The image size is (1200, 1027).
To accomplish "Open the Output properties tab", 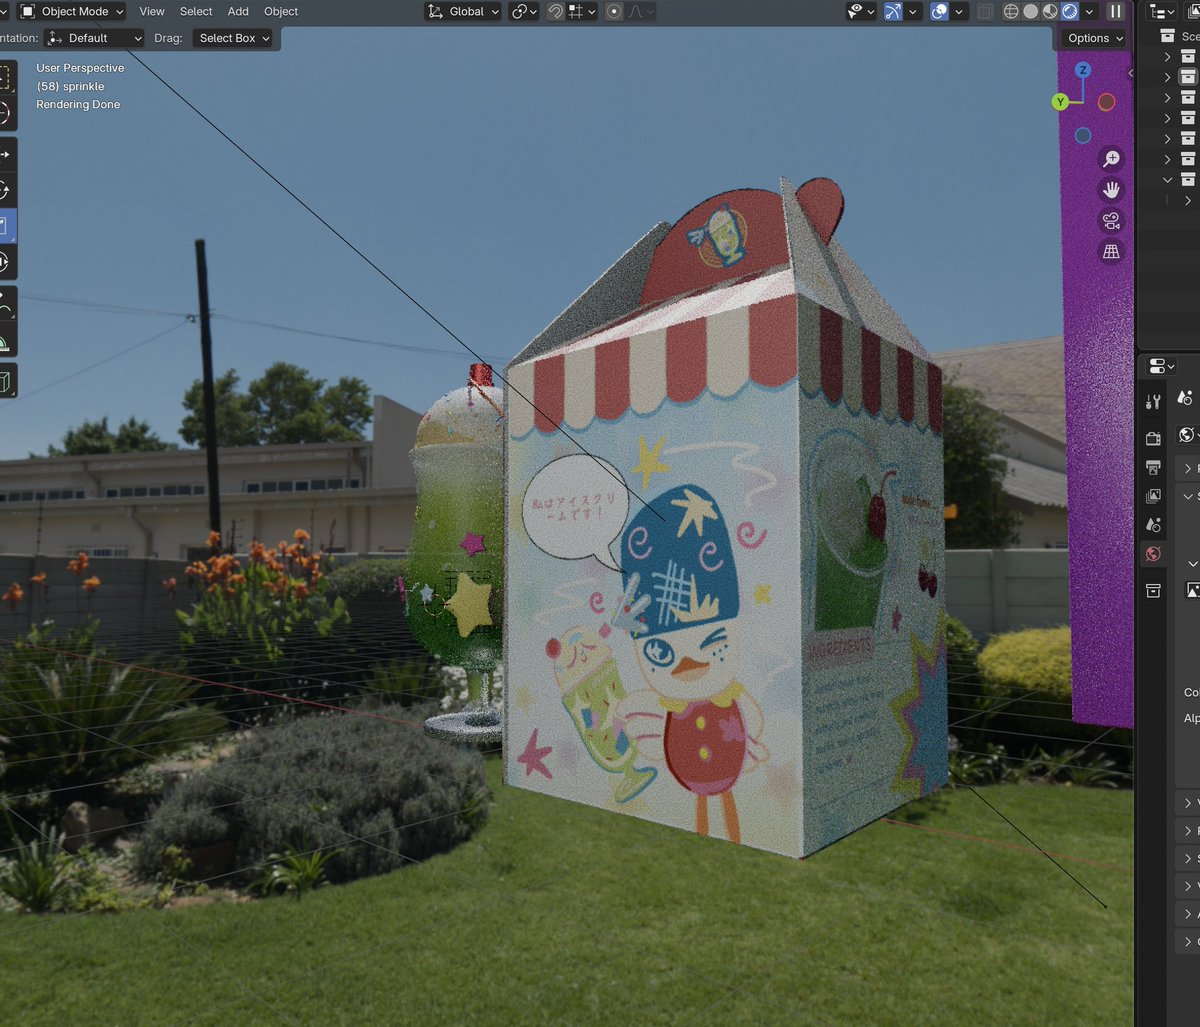I will coord(1153,467).
